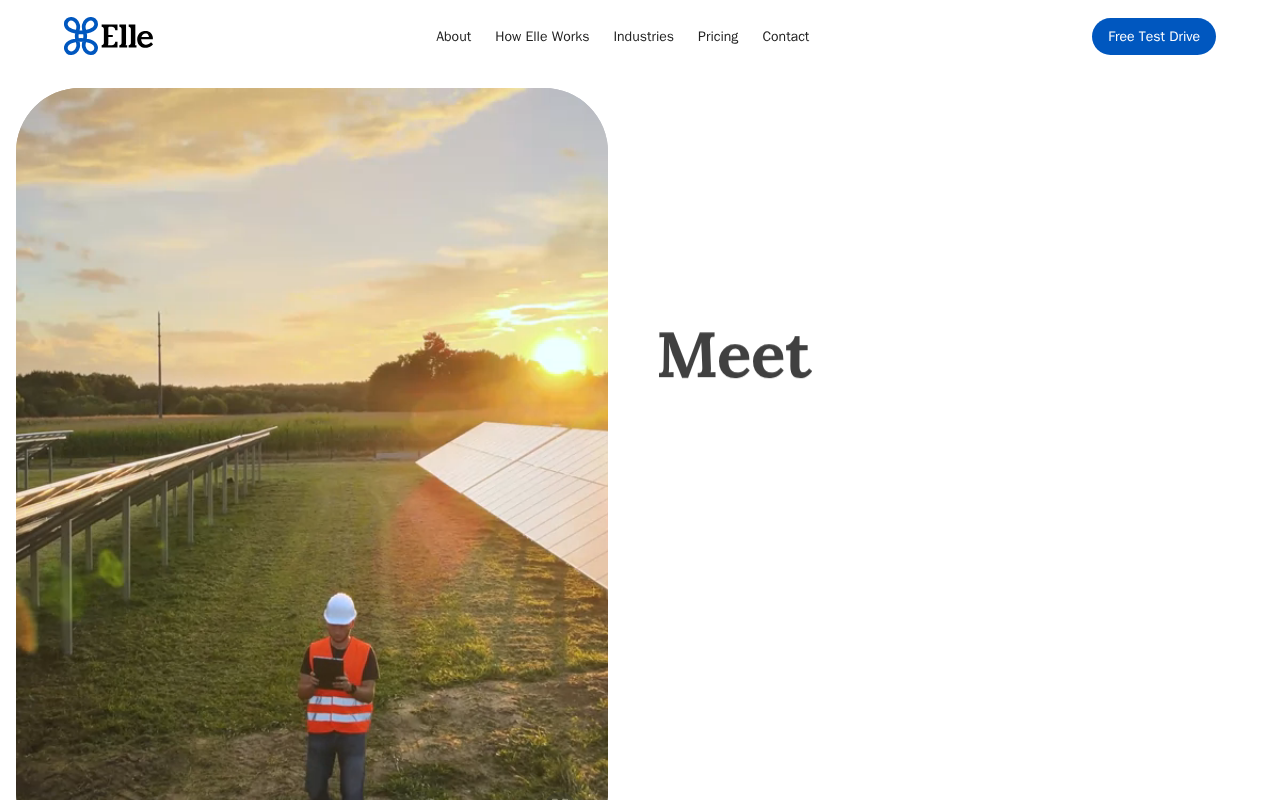Screen dimensions: 1280x800
Task: Click the tablet held by the worker
Action: coord(328,671)
